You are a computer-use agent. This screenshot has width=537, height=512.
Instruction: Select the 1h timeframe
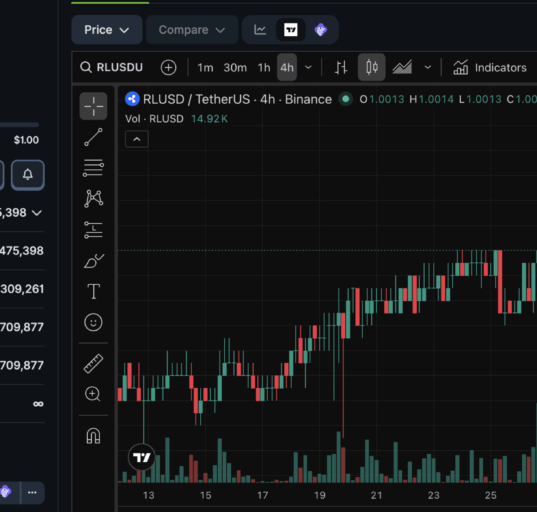tap(264, 67)
